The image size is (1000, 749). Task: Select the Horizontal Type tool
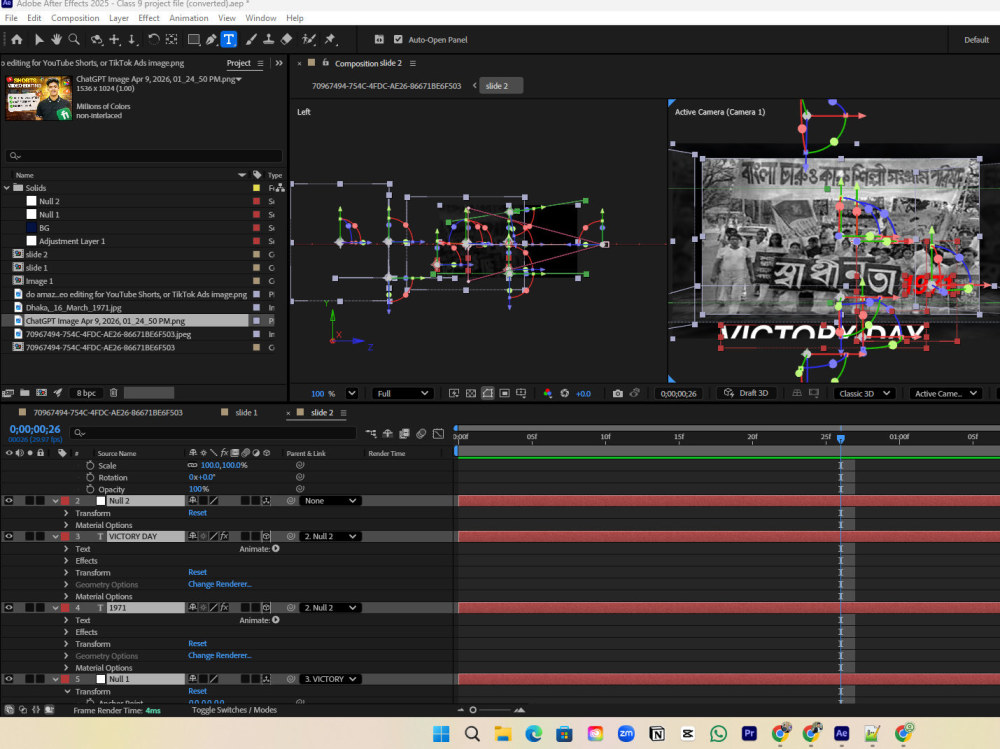click(x=229, y=40)
